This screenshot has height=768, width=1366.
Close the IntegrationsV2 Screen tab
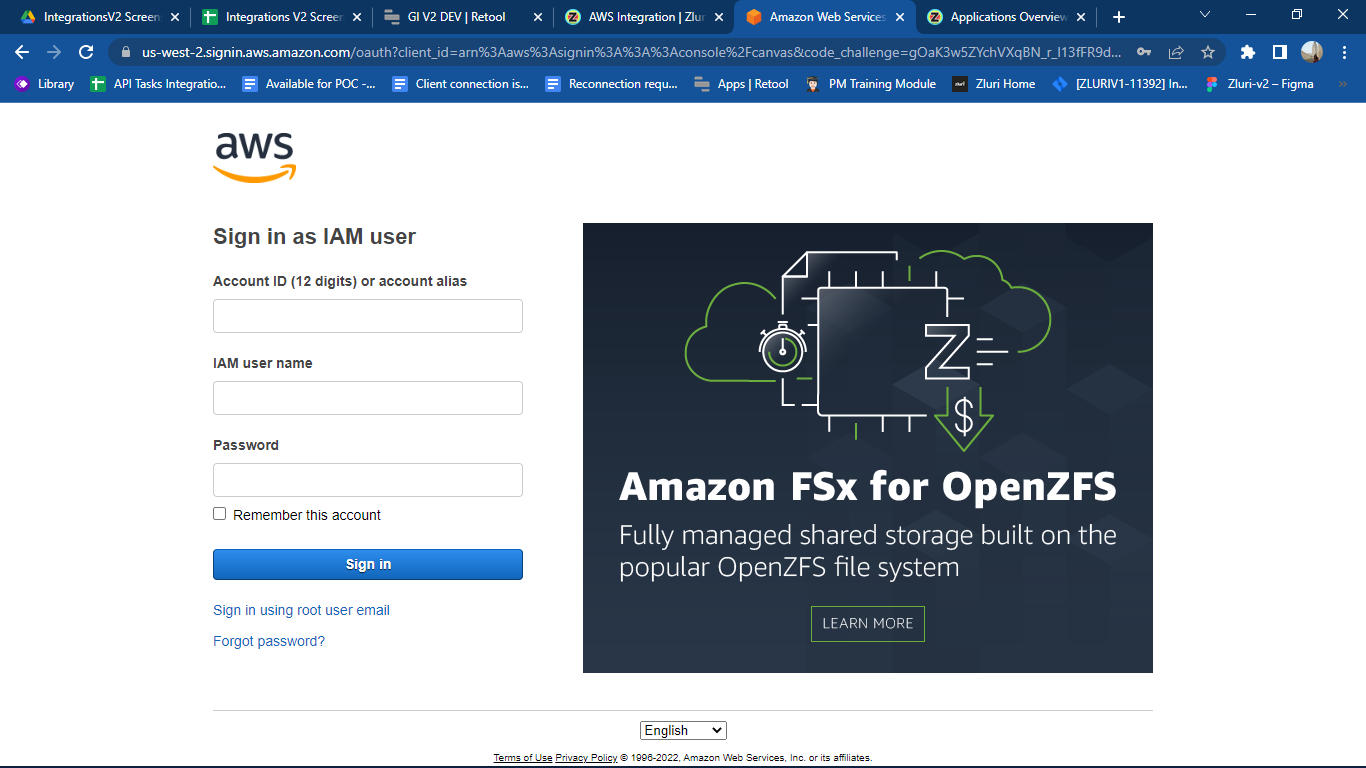click(175, 17)
